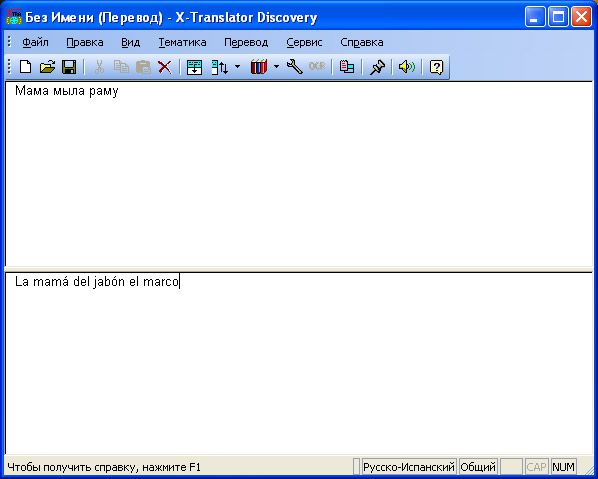Image resolution: width=598 pixels, height=479 pixels.
Task: Expand the translation direction dropdown arrow
Action: (238, 67)
